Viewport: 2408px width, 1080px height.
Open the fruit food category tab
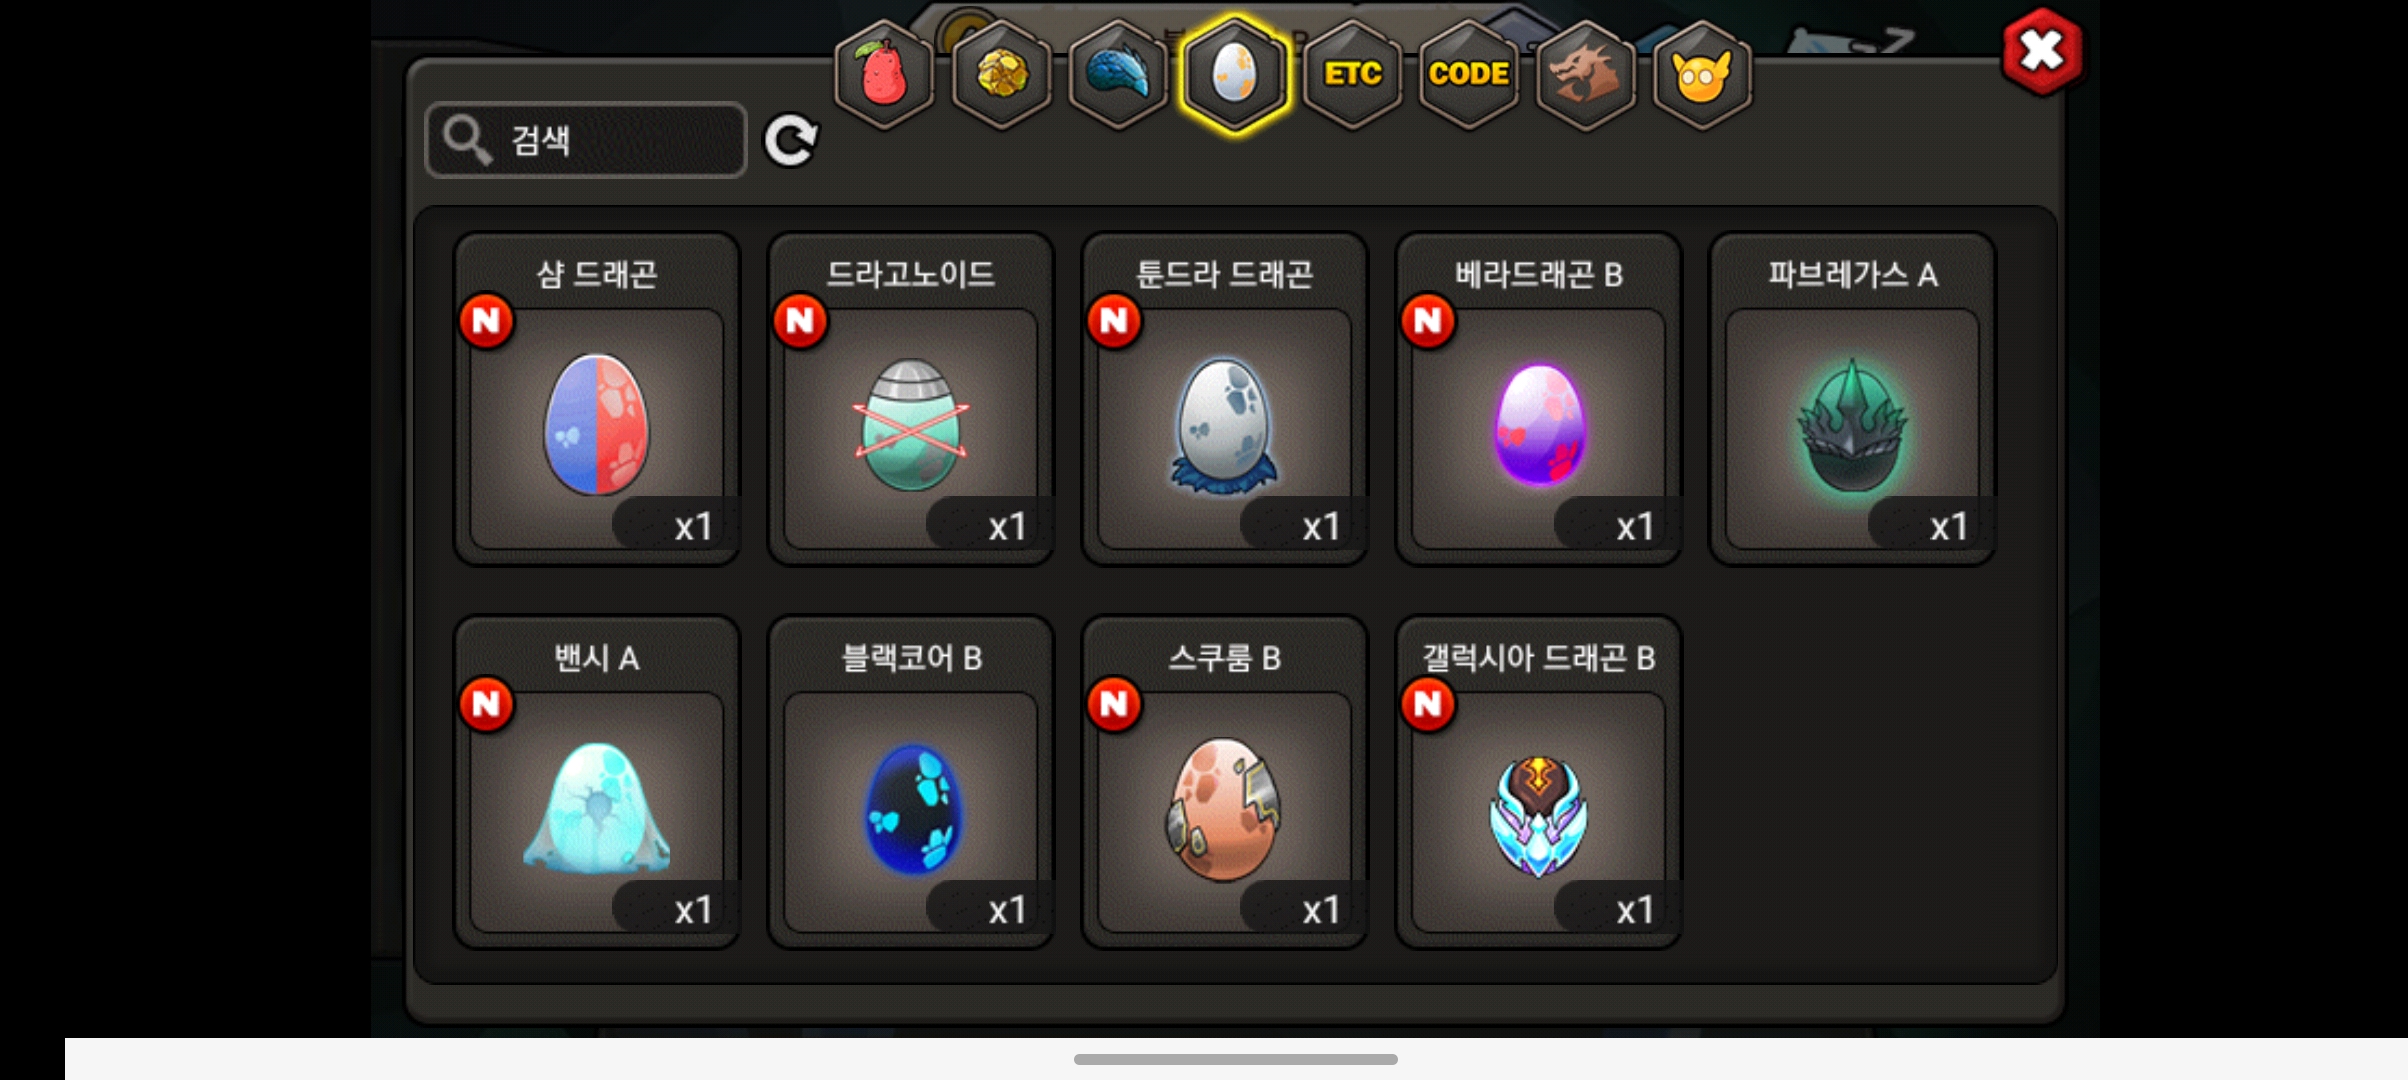(x=884, y=75)
